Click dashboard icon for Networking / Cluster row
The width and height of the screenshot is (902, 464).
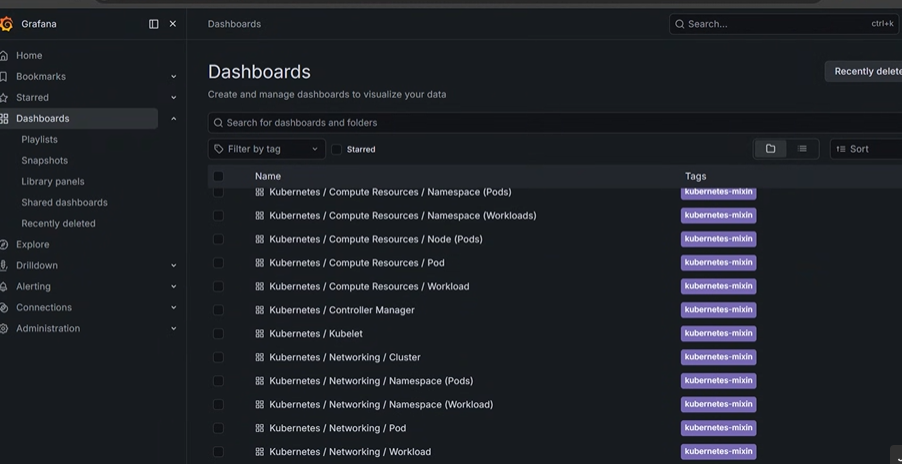pyautogui.click(x=259, y=357)
